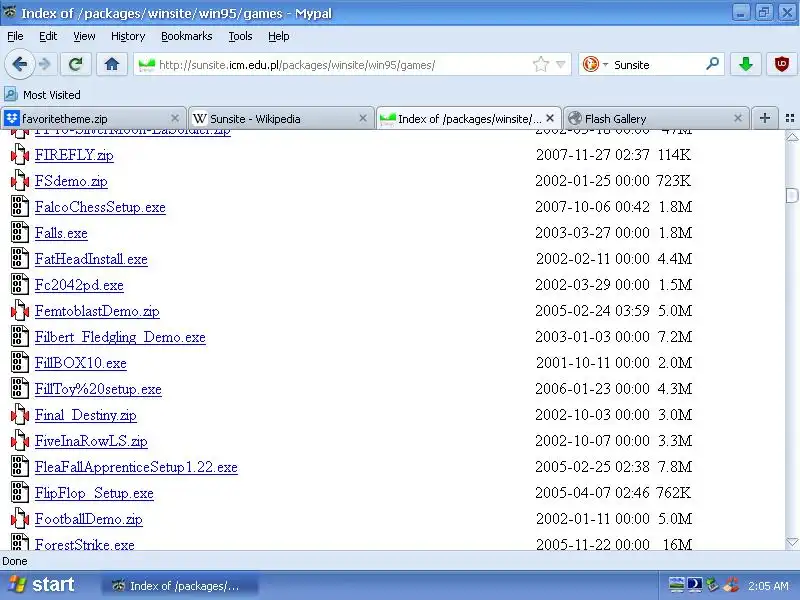Click the zip icon beside Final_Destiny.zip
This screenshot has height=600, width=800.
click(19, 414)
